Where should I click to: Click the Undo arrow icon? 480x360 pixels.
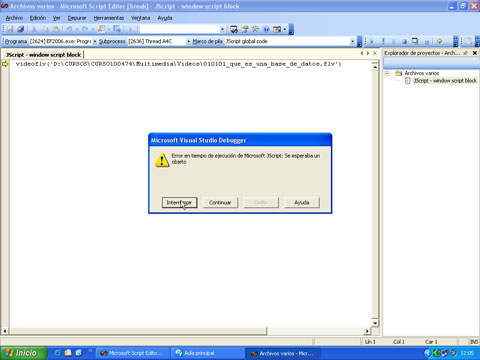point(69,29)
